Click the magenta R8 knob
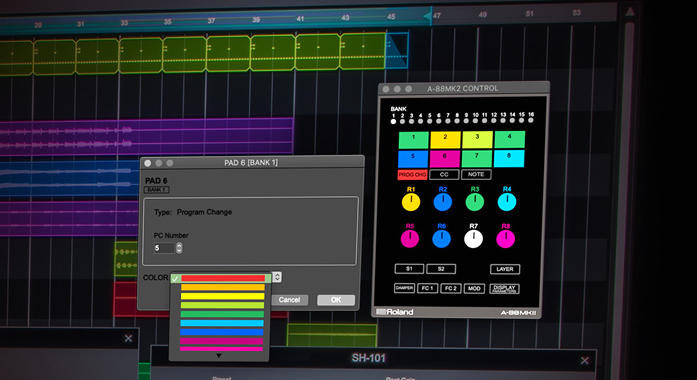This screenshot has width=697, height=380. (x=506, y=239)
